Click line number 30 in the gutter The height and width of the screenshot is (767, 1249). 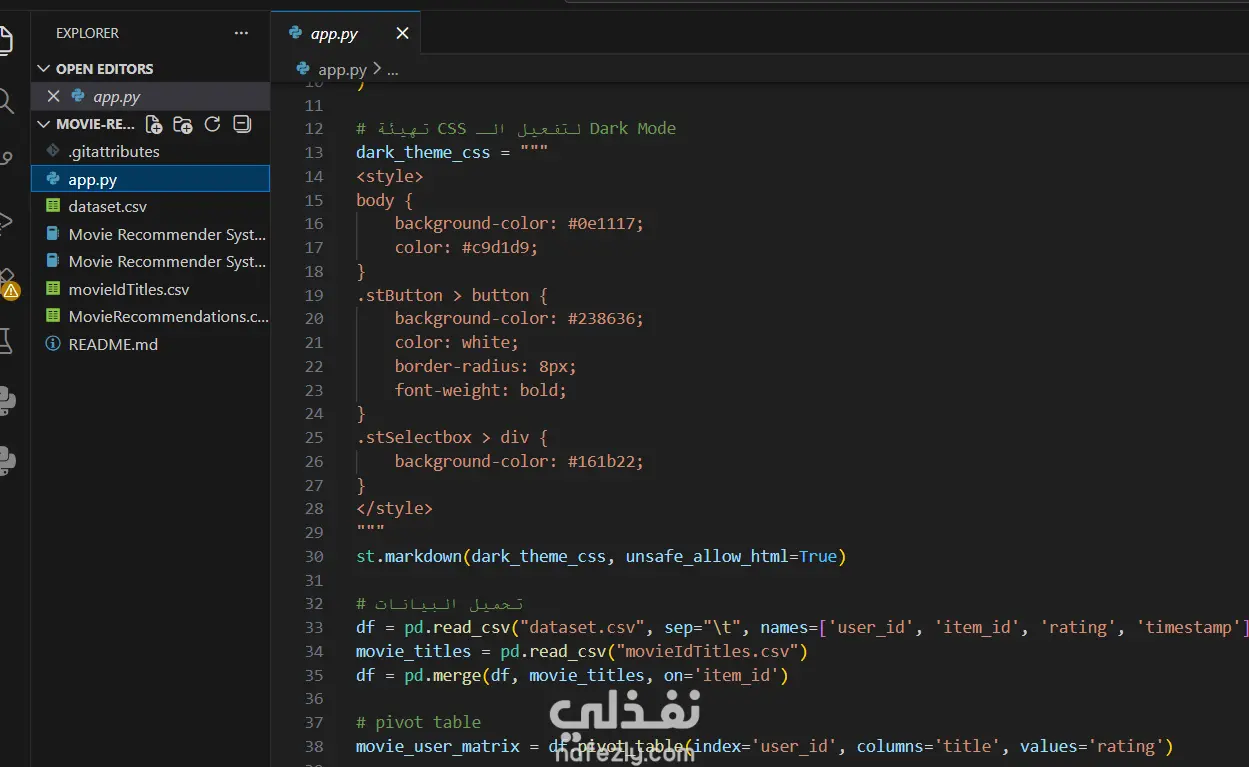point(314,556)
